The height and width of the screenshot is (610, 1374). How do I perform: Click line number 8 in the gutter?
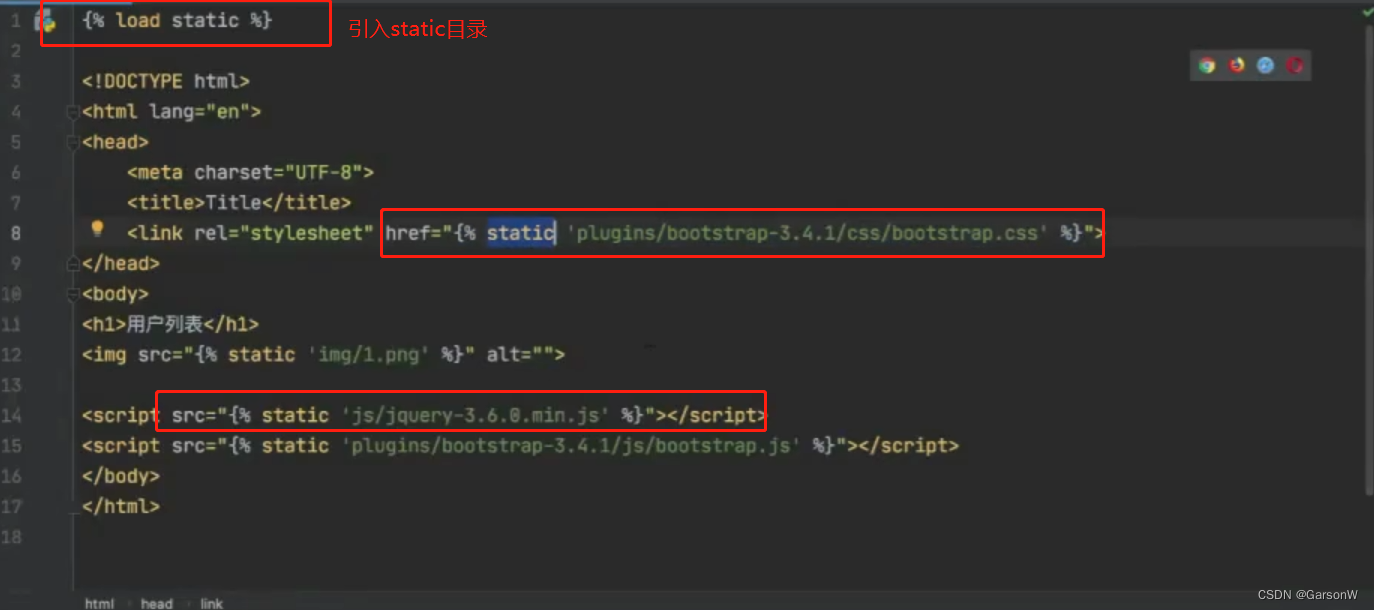click(x=15, y=233)
